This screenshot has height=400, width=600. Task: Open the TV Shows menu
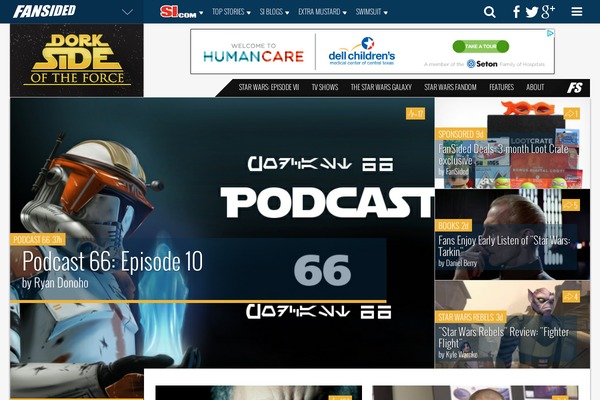[x=324, y=88]
